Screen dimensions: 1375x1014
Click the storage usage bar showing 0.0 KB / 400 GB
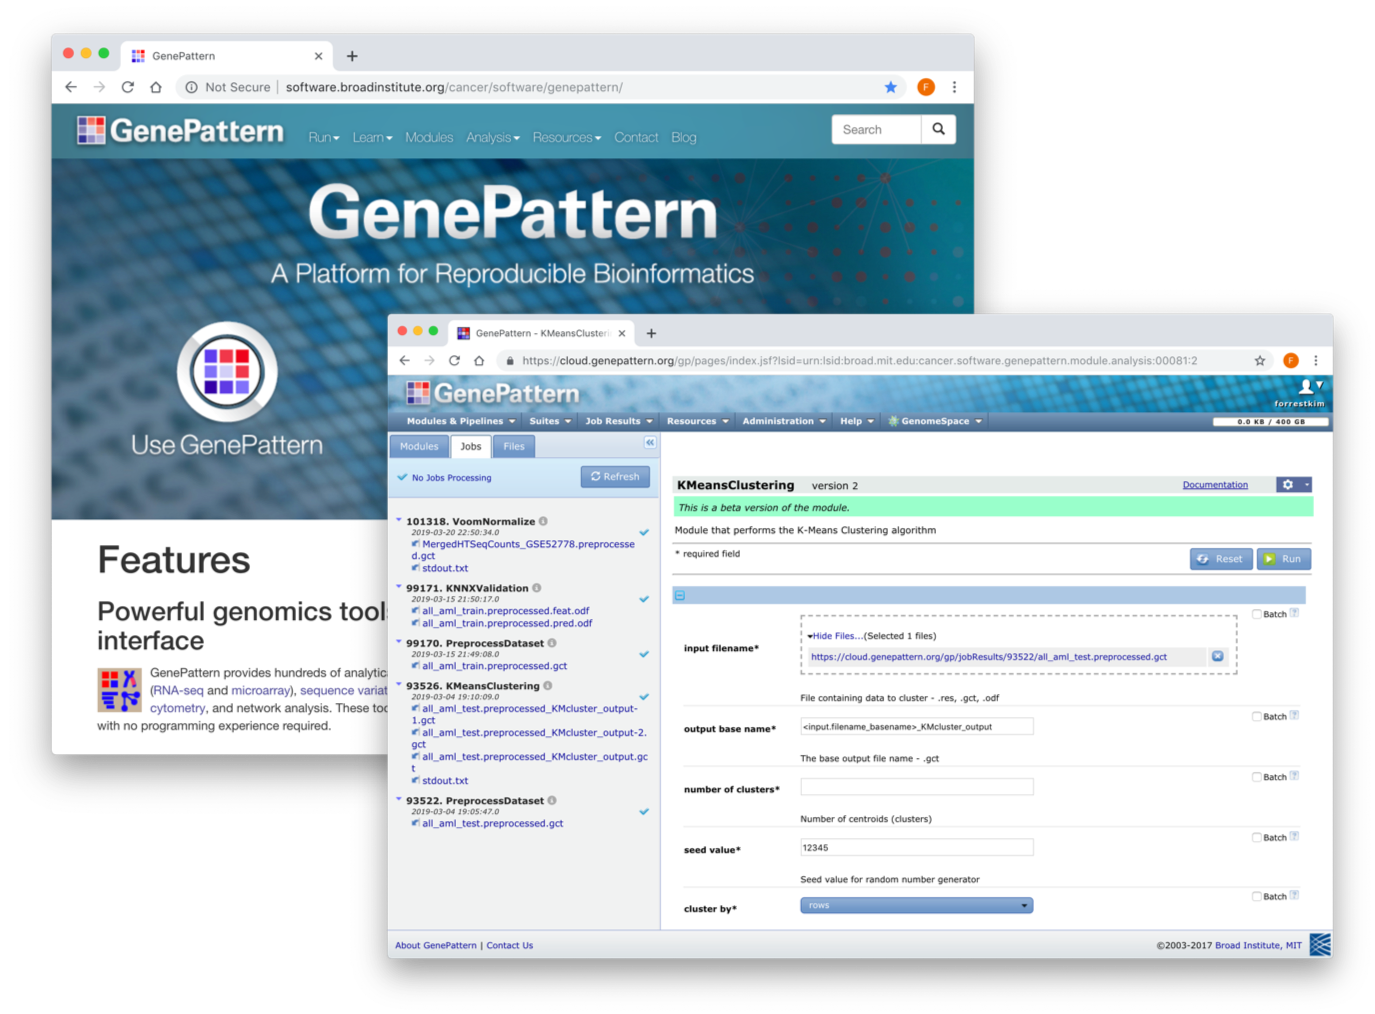click(x=1270, y=422)
